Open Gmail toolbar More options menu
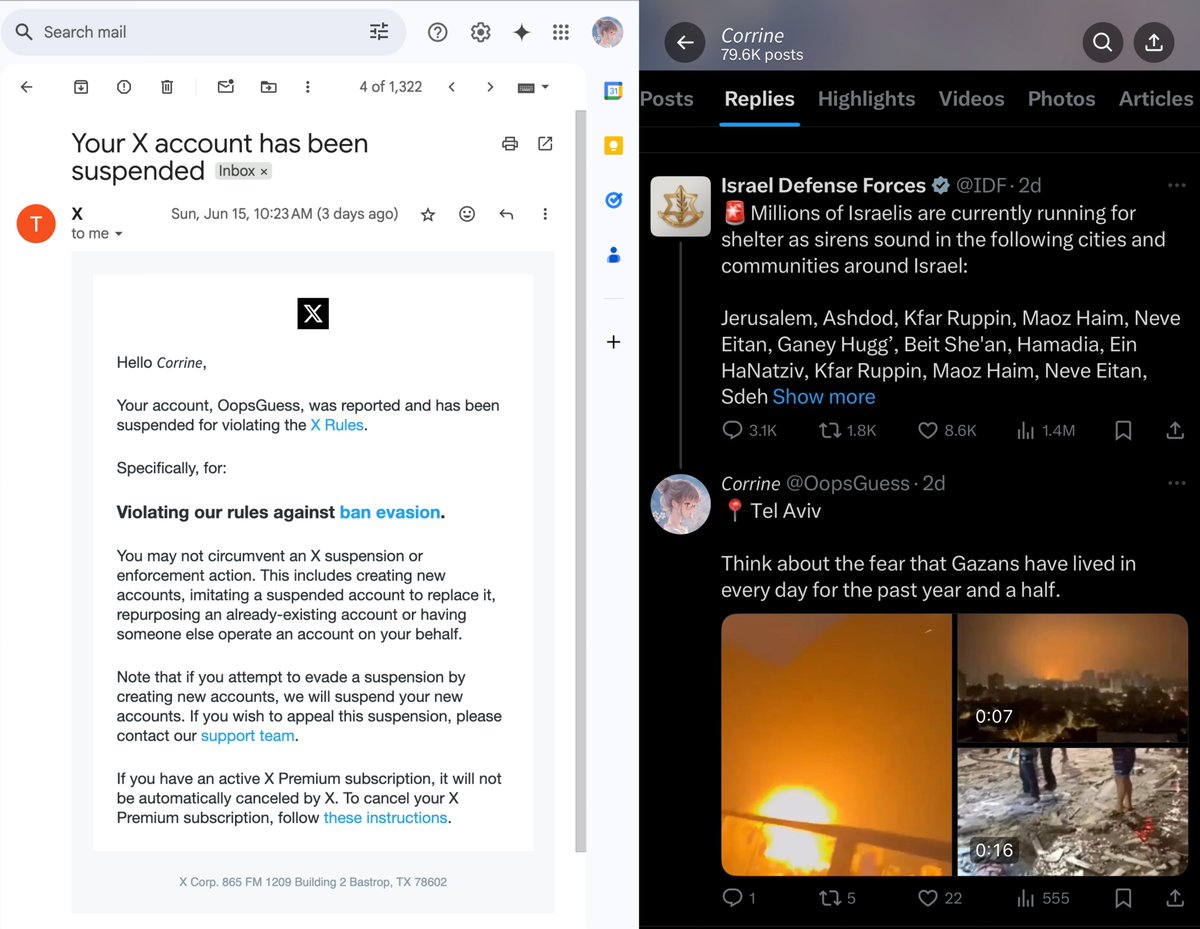This screenshot has width=1200, height=929. click(x=307, y=87)
